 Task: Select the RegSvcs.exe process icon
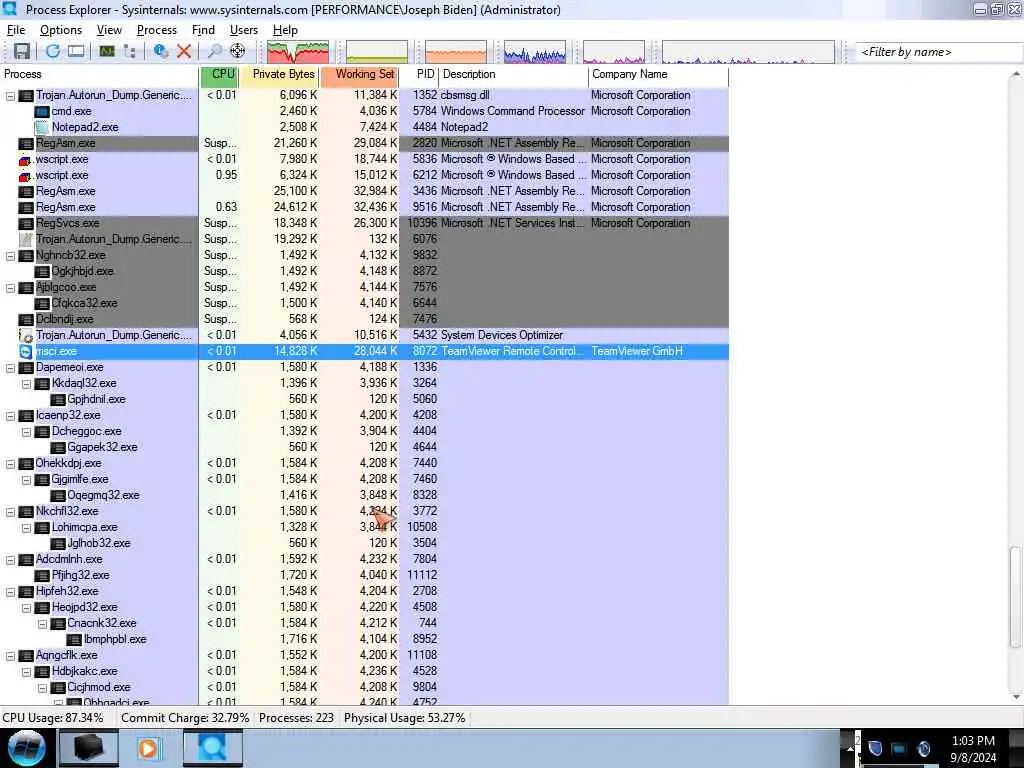tap(25, 224)
